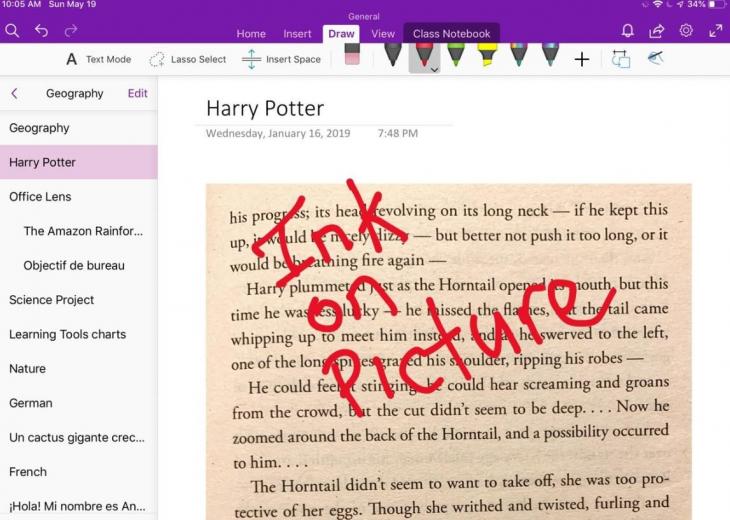Select the green pen
Viewport: 730px width, 520px height.
point(456,55)
